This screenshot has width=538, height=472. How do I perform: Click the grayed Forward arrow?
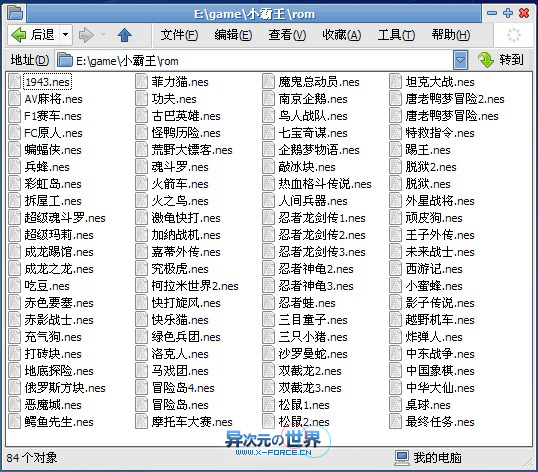(x=86, y=35)
